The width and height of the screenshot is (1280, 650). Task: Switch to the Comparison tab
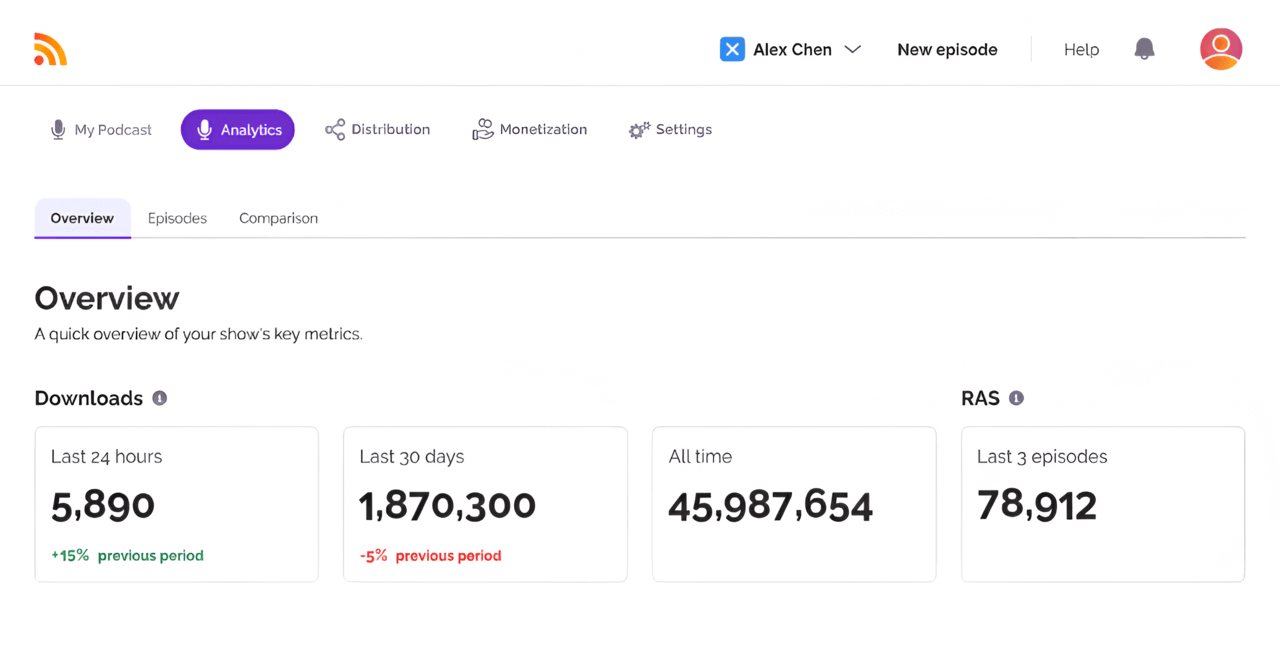(x=278, y=218)
